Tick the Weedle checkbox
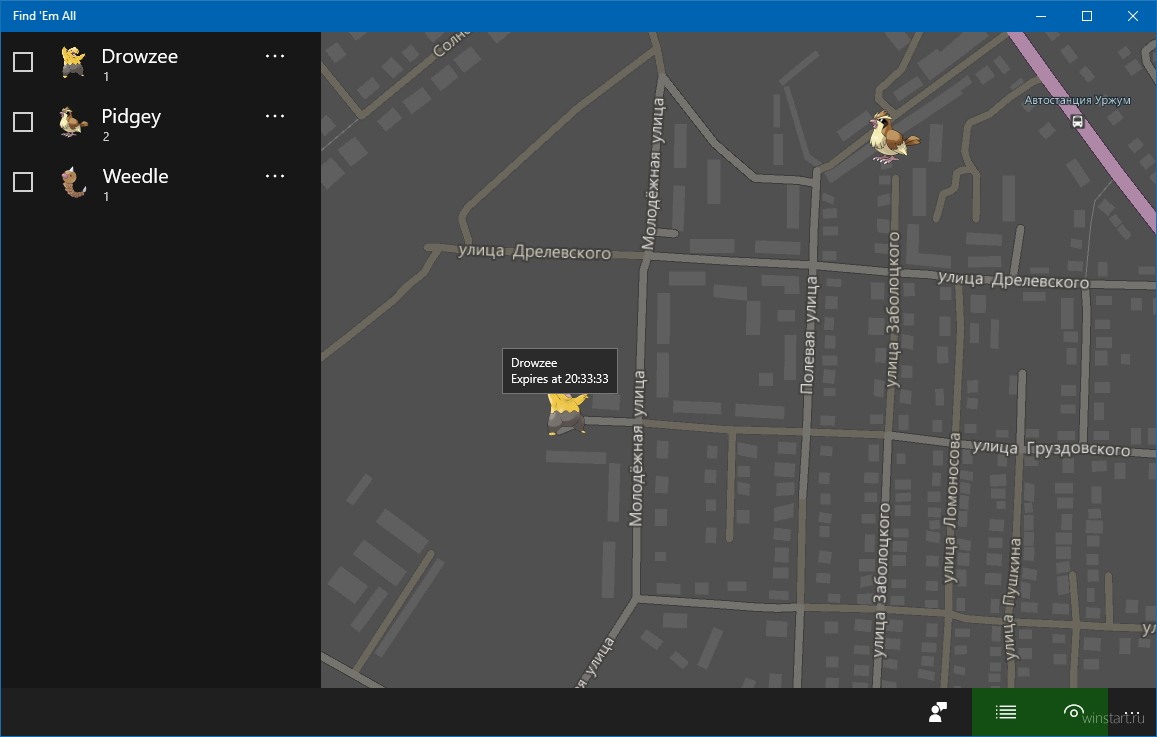The image size is (1157, 737). [23, 182]
